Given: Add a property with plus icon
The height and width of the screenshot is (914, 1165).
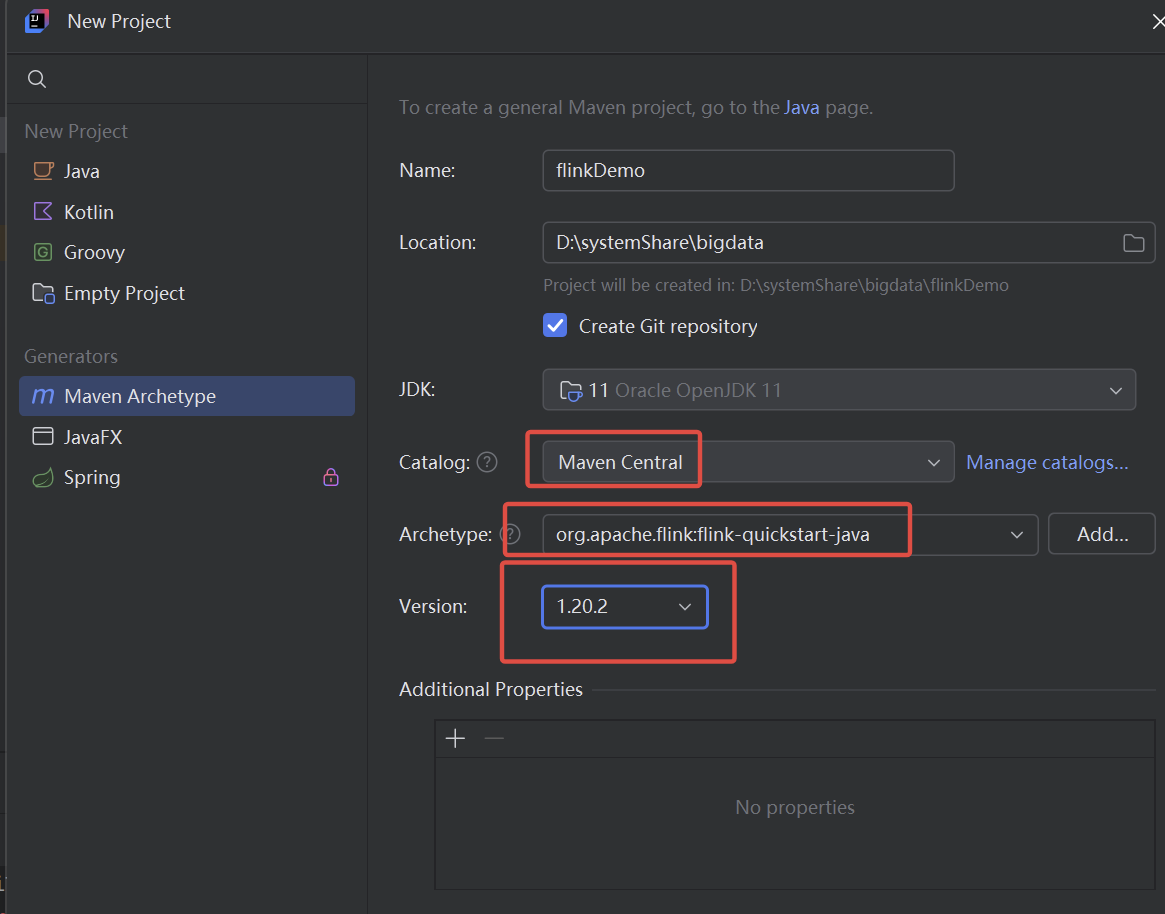Looking at the screenshot, I should [455, 738].
